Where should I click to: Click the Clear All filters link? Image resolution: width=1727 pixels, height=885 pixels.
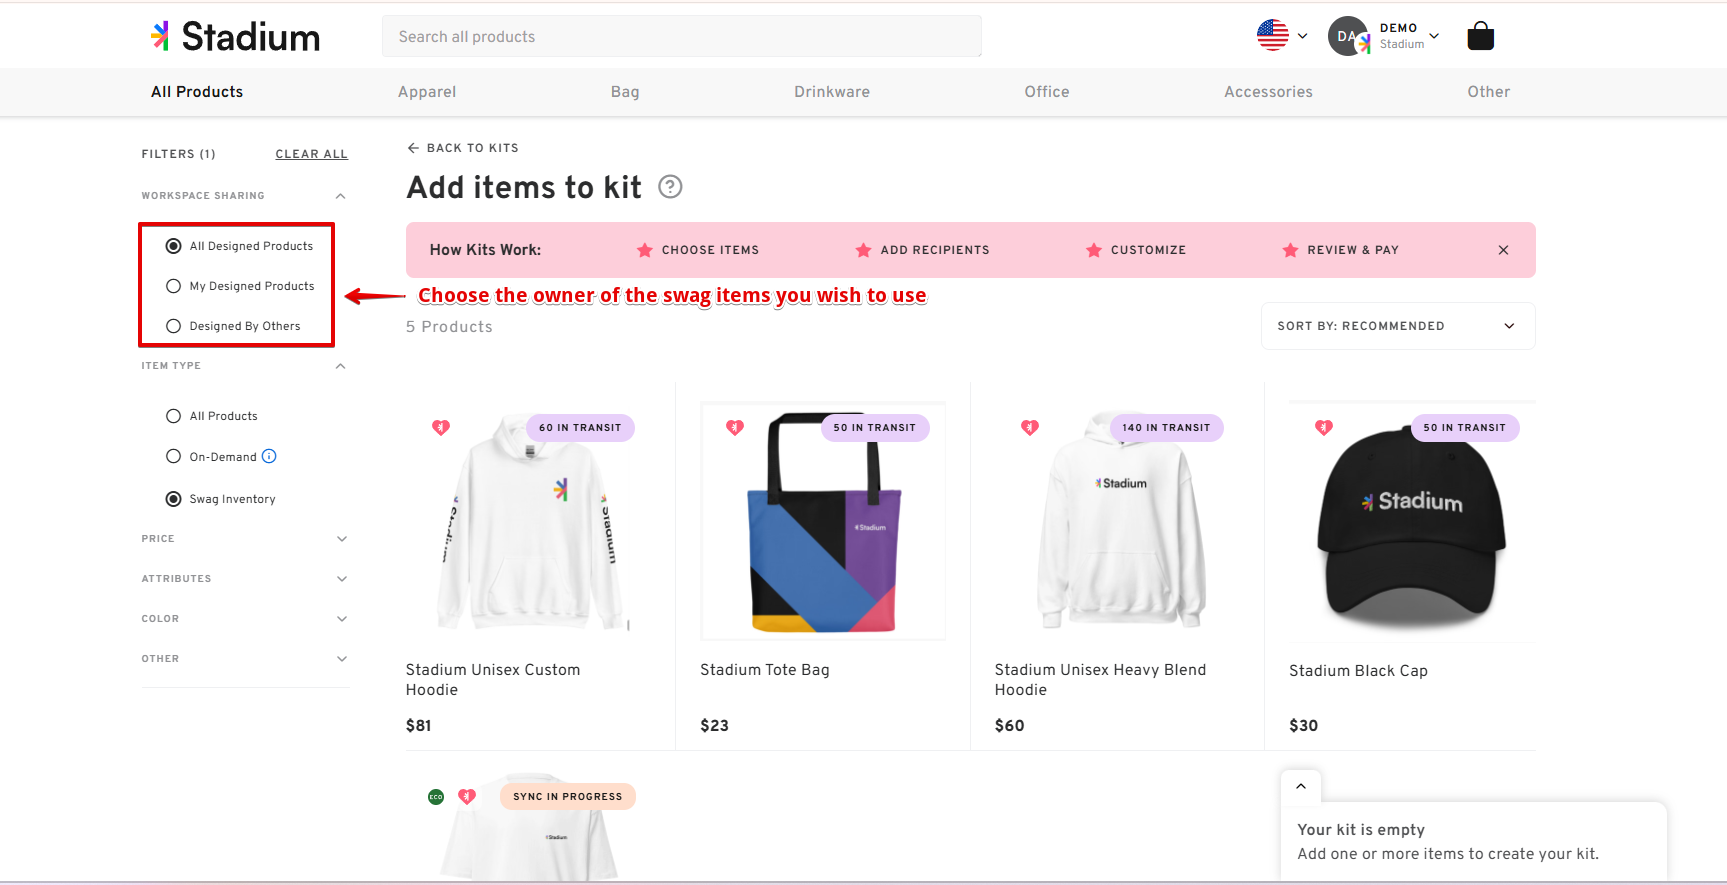pyautogui.click(x=312, y=154)
